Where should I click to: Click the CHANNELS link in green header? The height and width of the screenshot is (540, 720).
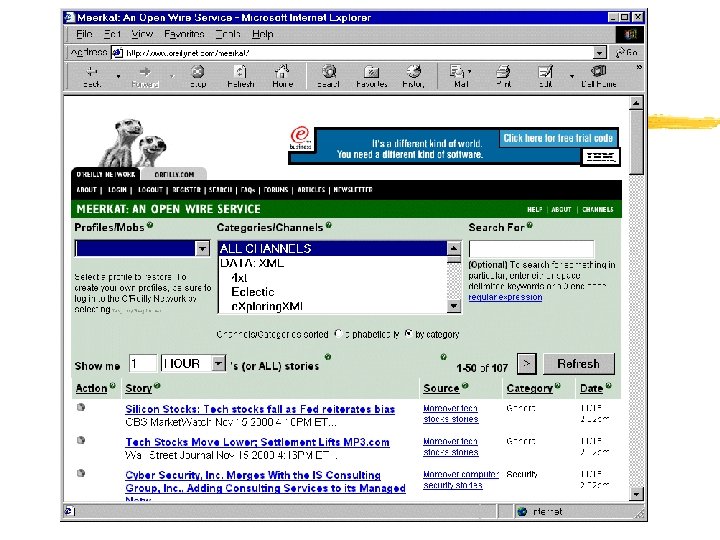pyautogui.click(x=598, y=209)
